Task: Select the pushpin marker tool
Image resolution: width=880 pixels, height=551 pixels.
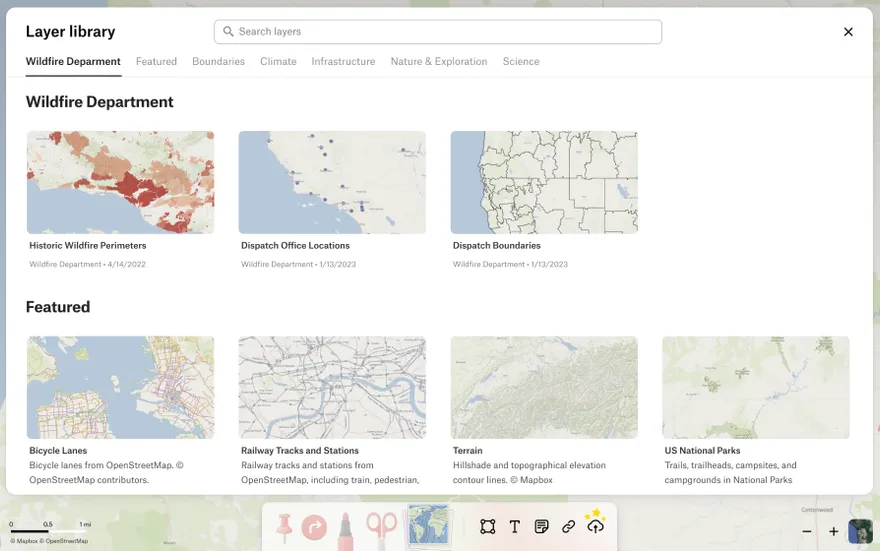Action: [285, 527]
